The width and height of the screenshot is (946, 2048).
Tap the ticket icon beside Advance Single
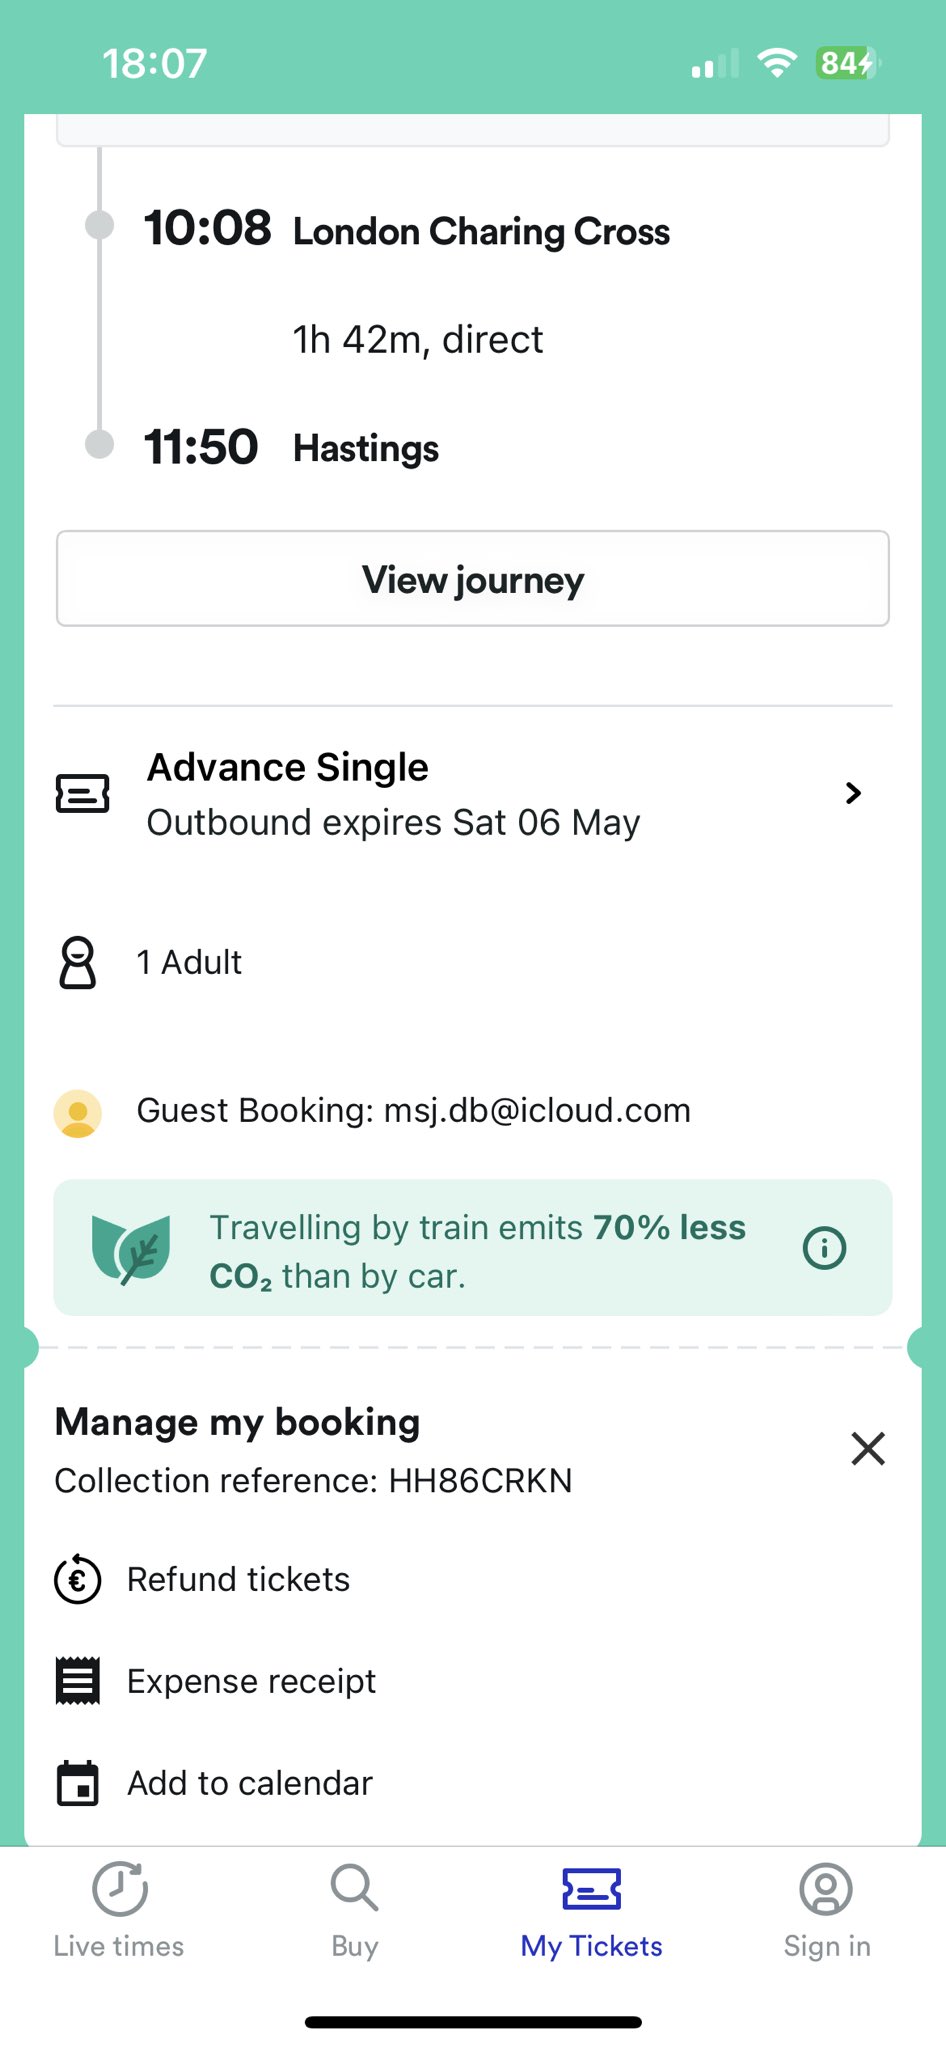tap(82, 794)
